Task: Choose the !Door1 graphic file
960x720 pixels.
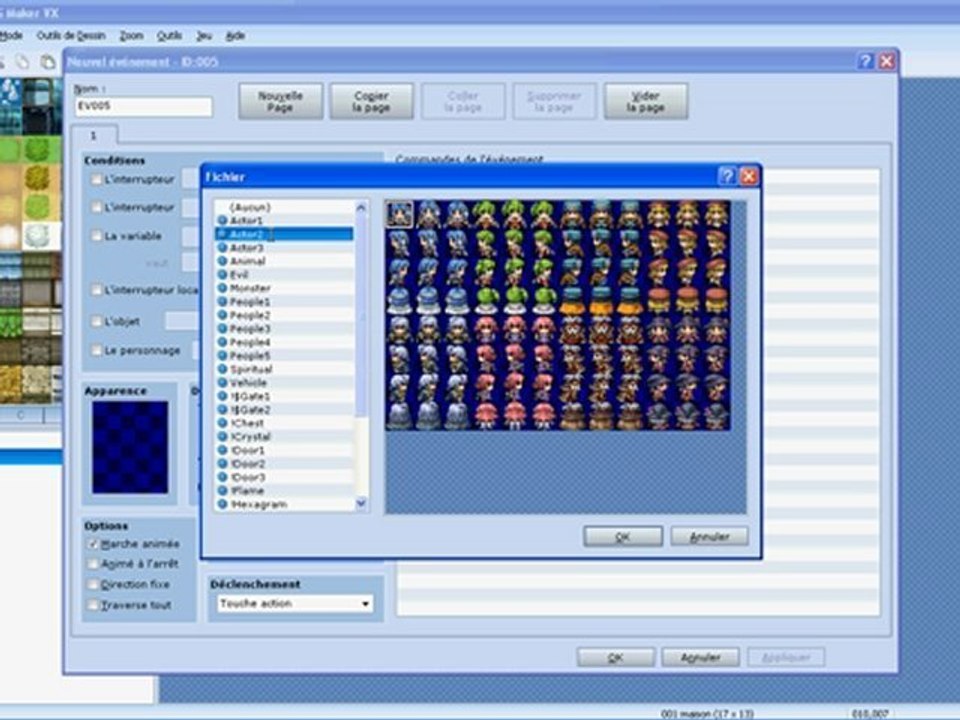Action: [284, 449]
